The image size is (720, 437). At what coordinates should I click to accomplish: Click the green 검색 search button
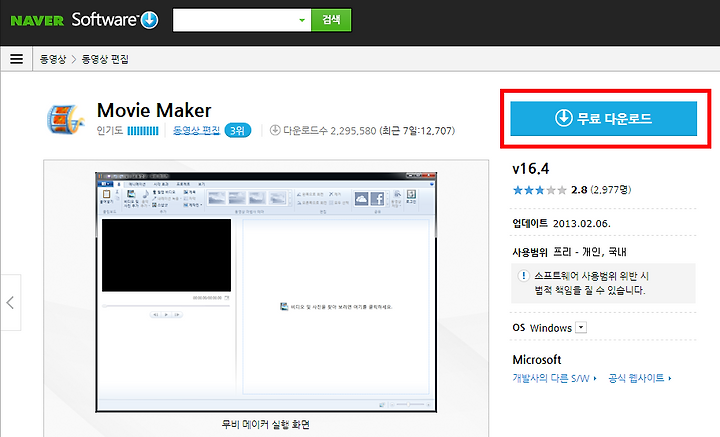click(331, 20)
